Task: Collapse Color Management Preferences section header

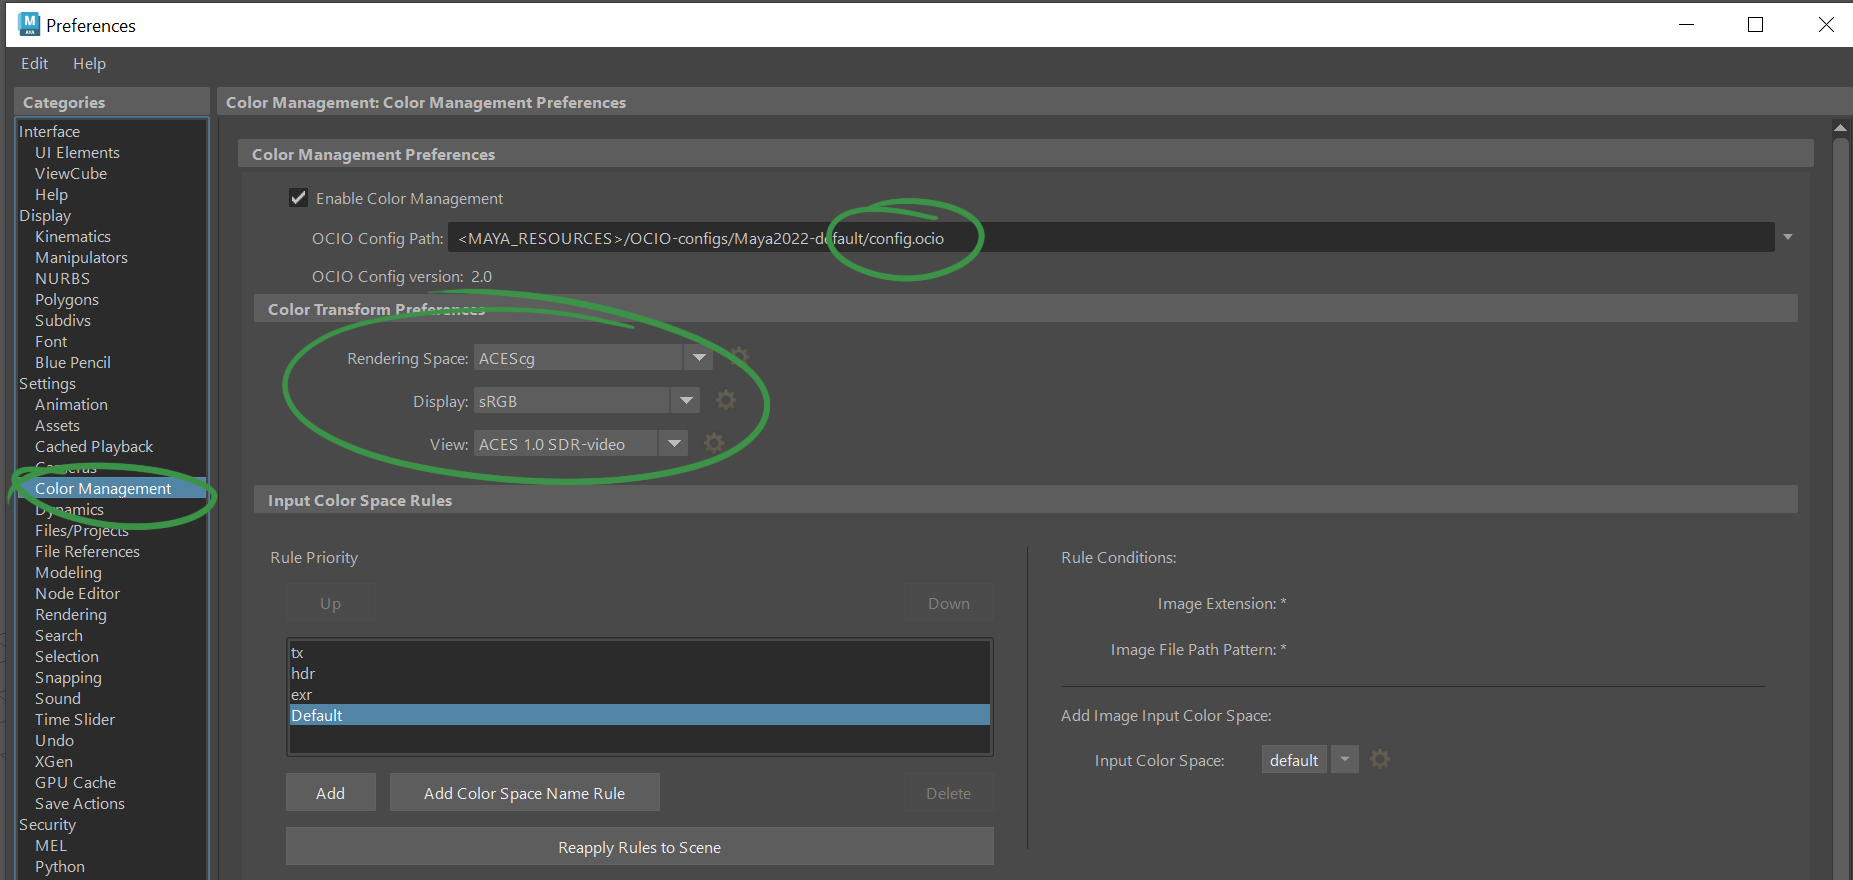Action: (1026, 154)
